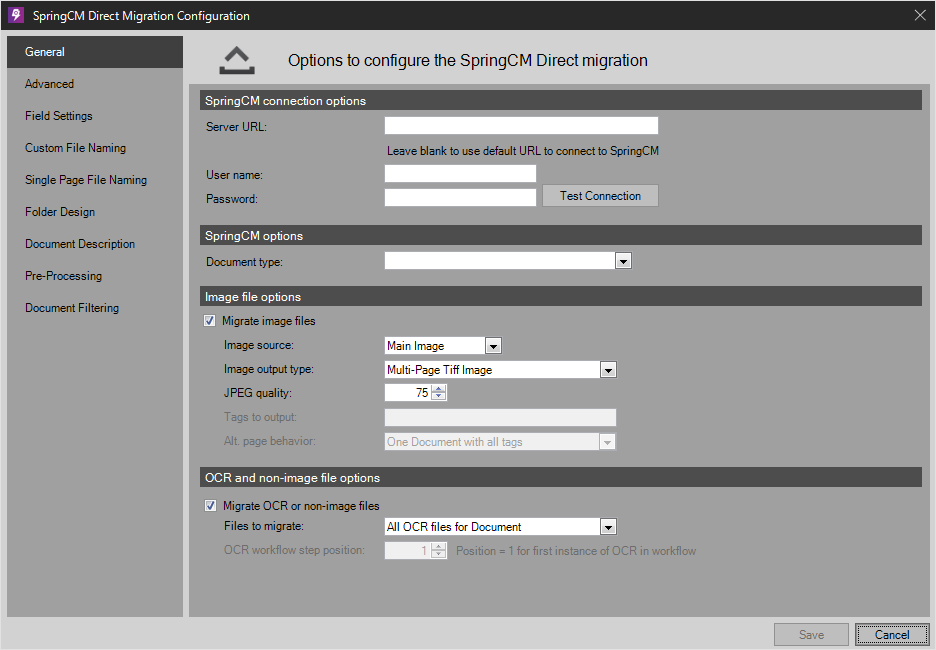The image size is (936, 650).
Task: Click the Image file options header
Action: [x=561, y=297]
